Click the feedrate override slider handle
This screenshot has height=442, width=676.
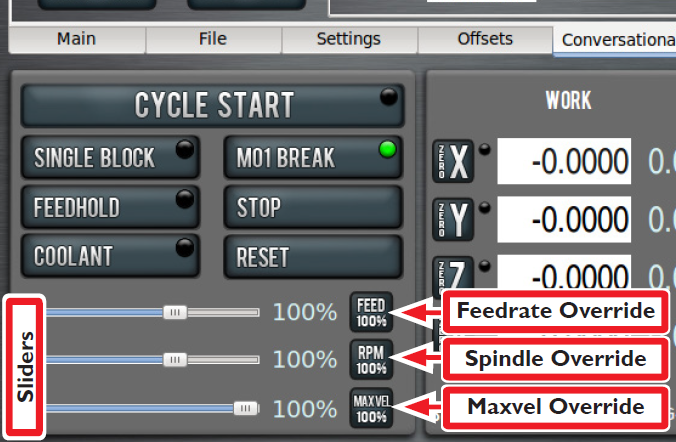coord(175,313)
